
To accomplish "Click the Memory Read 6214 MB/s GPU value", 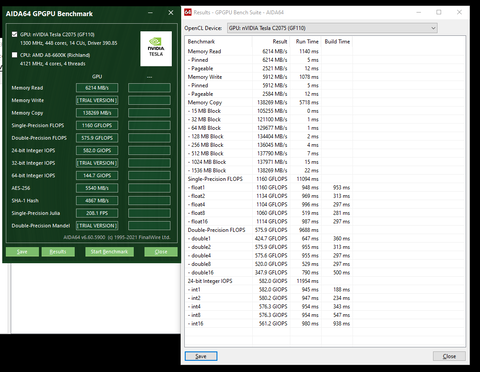I will (97, 88).
